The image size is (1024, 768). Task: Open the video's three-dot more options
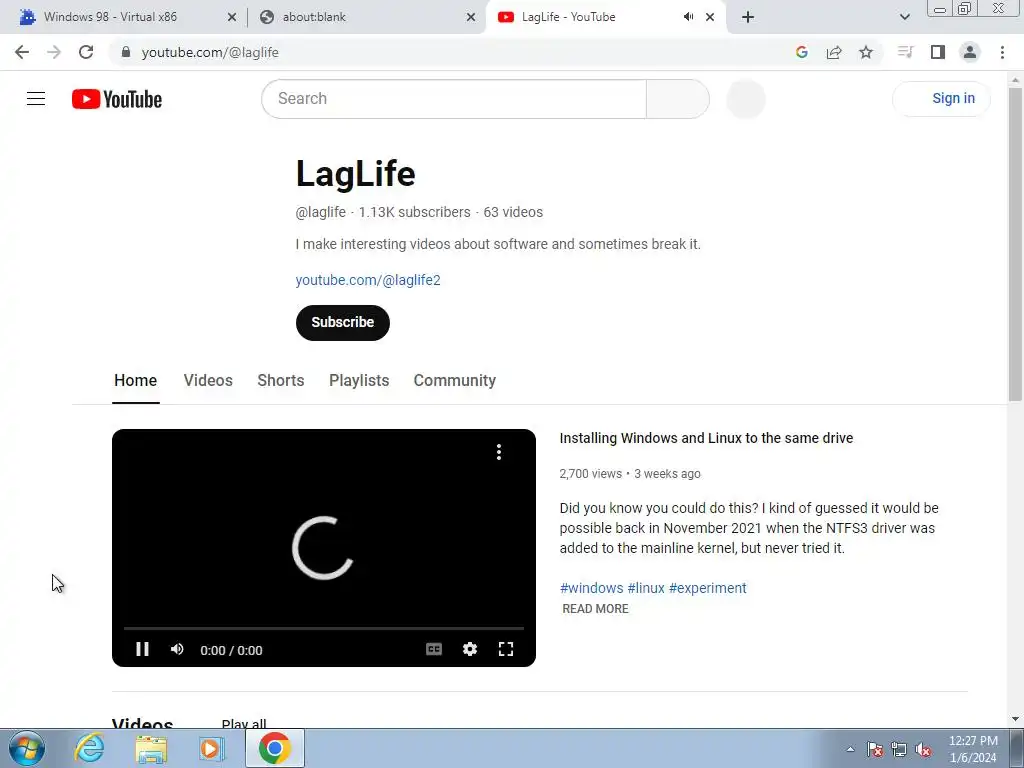(x=499, y=452)
